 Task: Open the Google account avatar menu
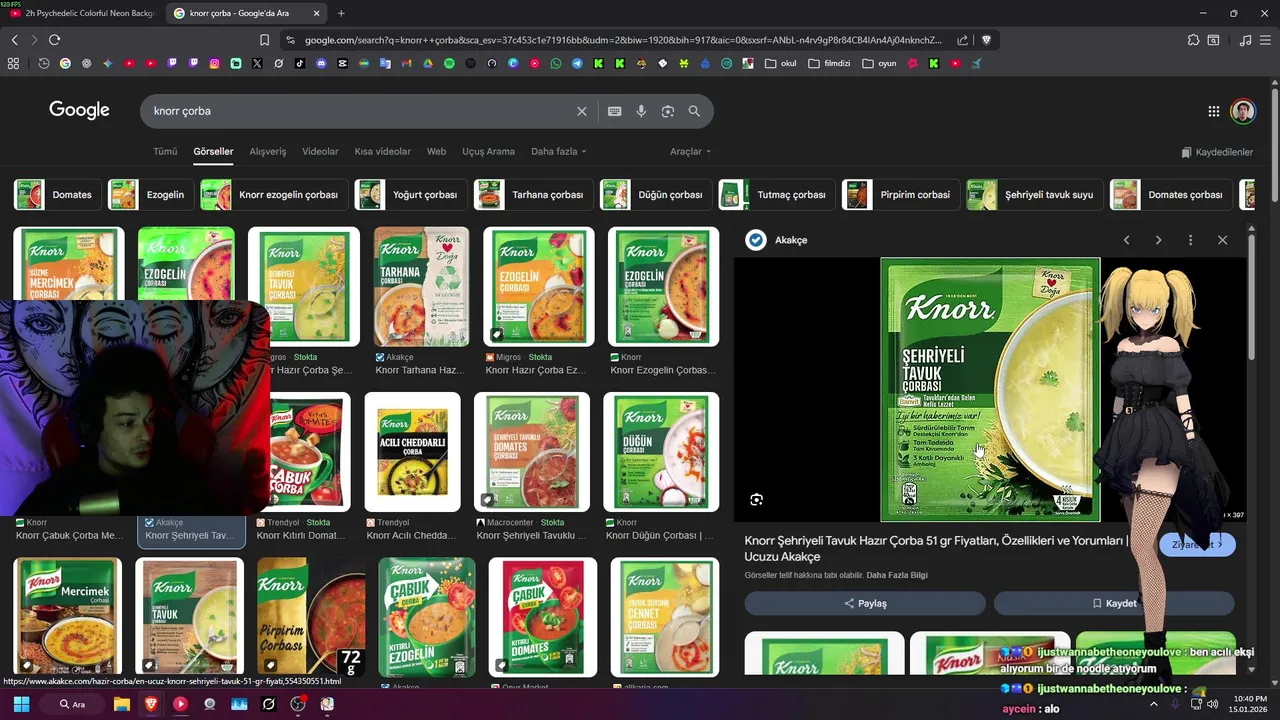(1243, 111)
